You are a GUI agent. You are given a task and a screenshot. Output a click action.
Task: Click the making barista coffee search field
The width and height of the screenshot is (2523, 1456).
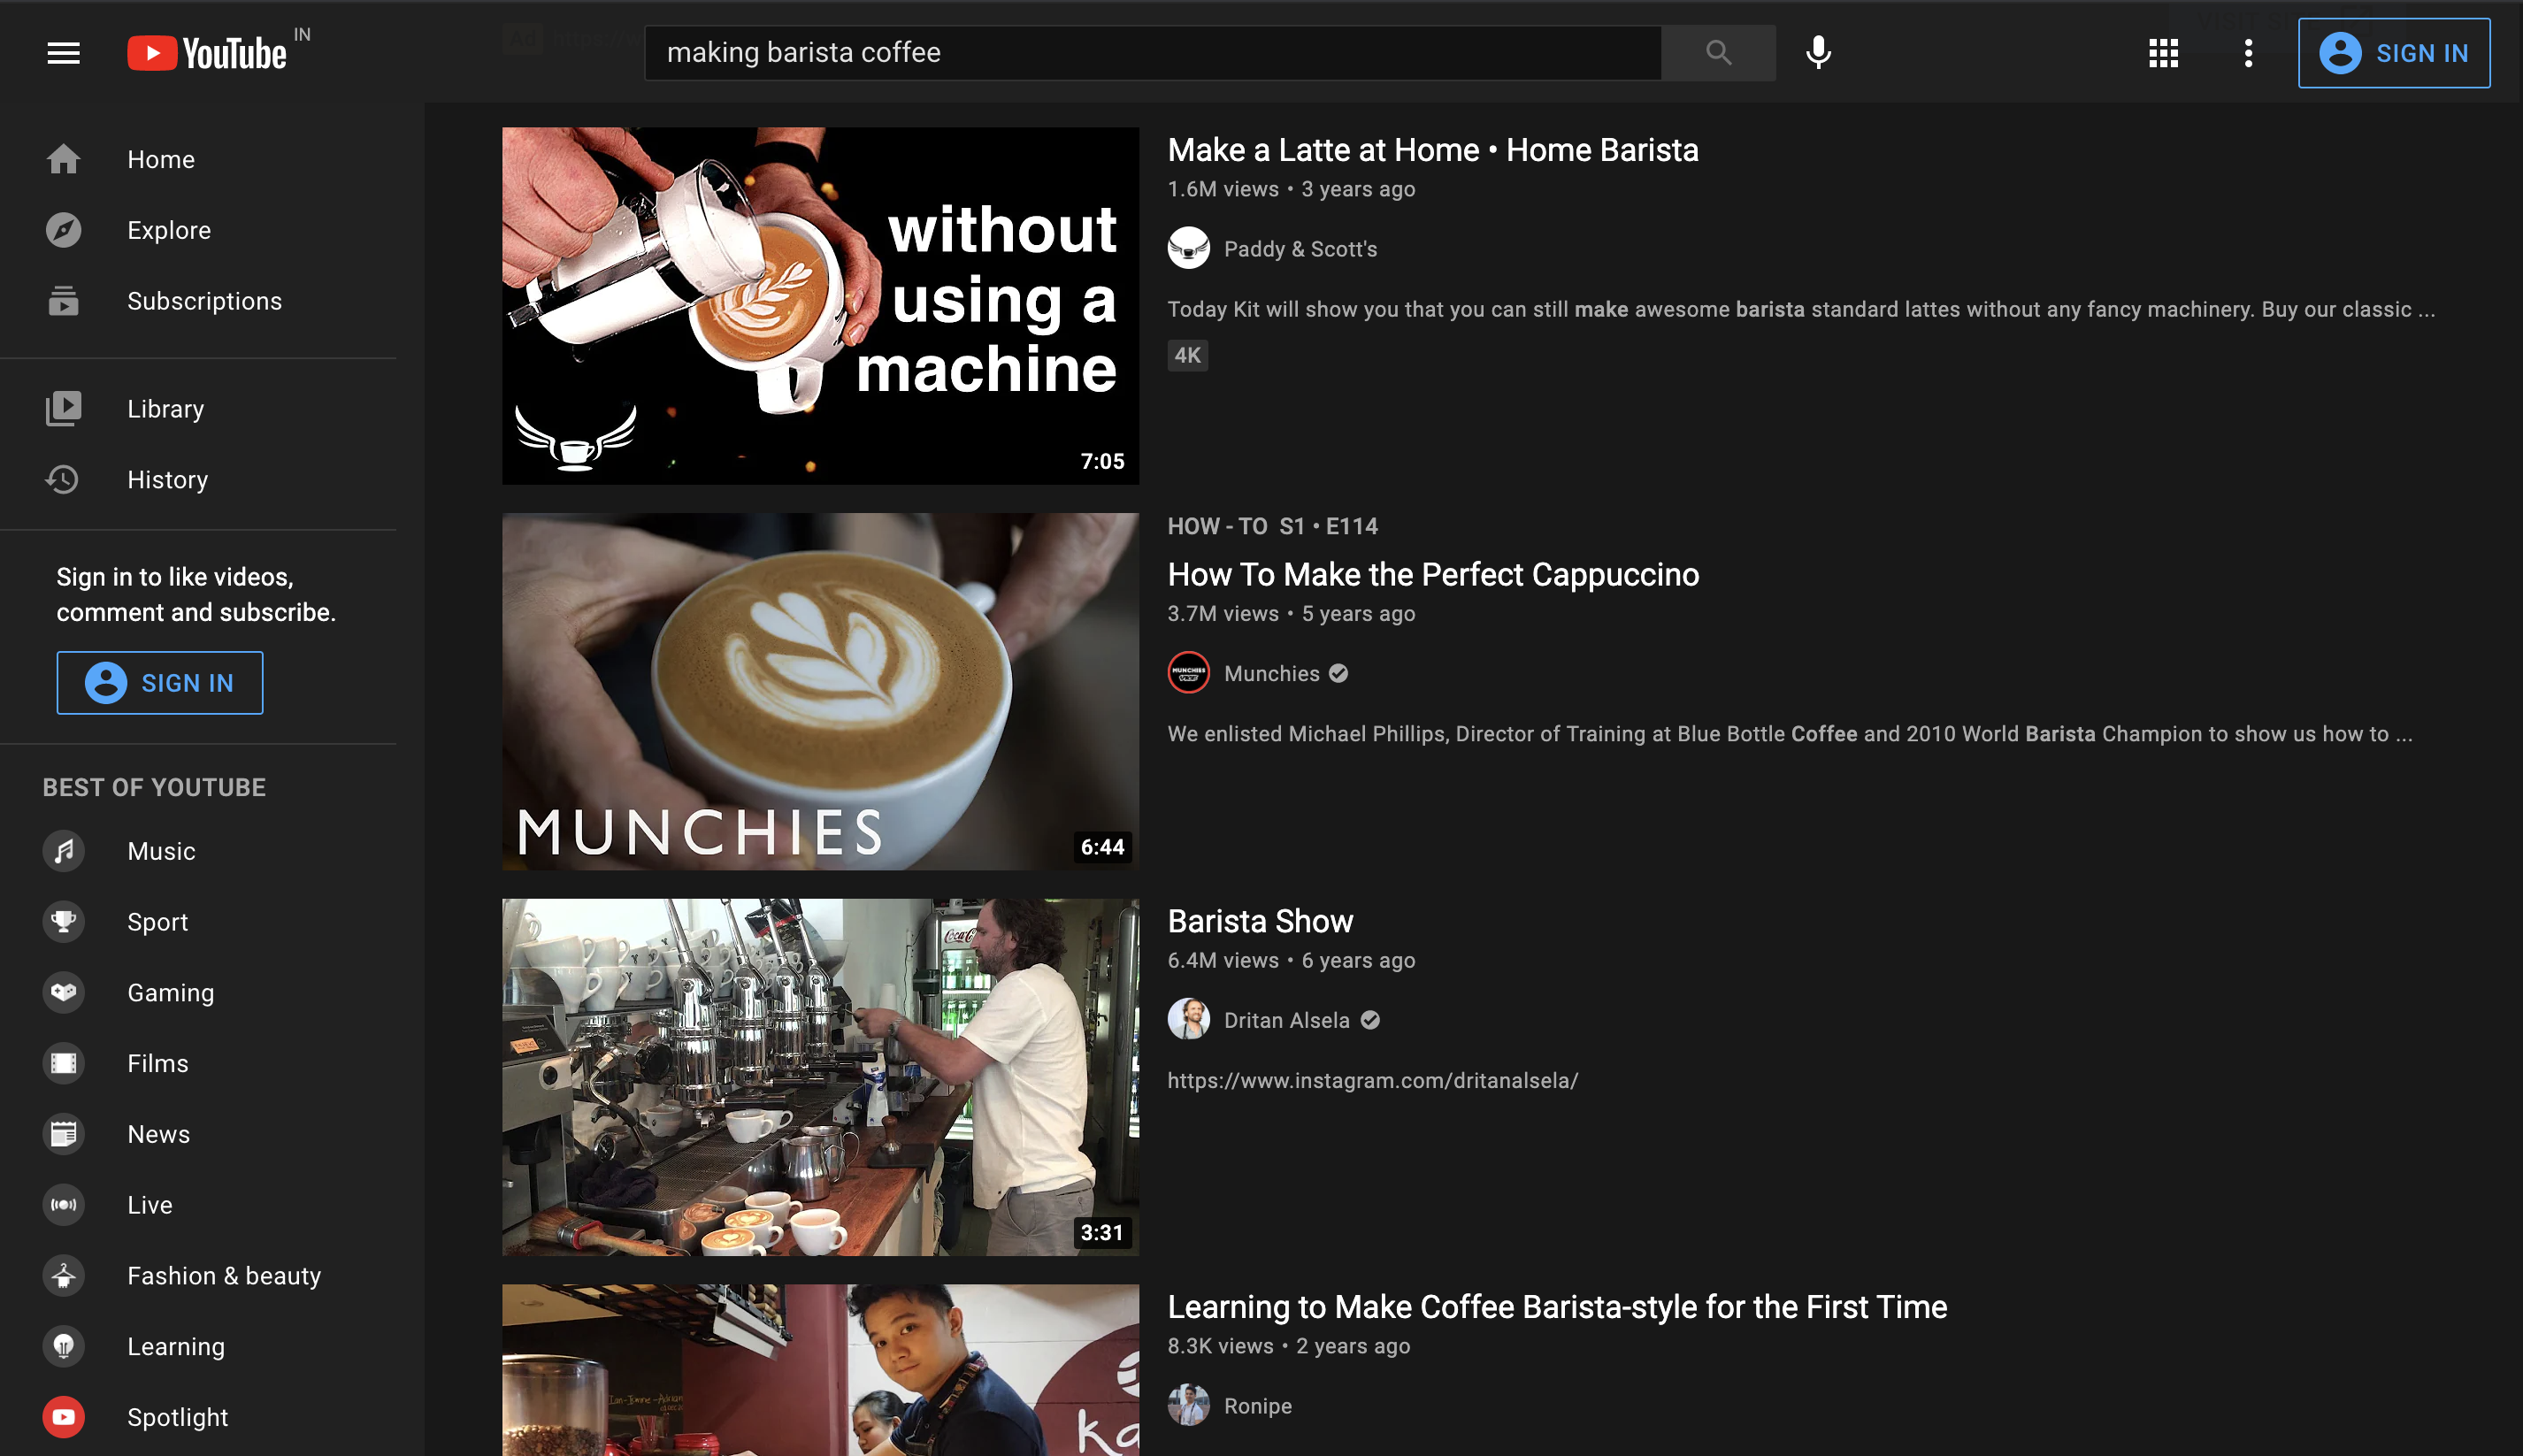(1150, 53)
